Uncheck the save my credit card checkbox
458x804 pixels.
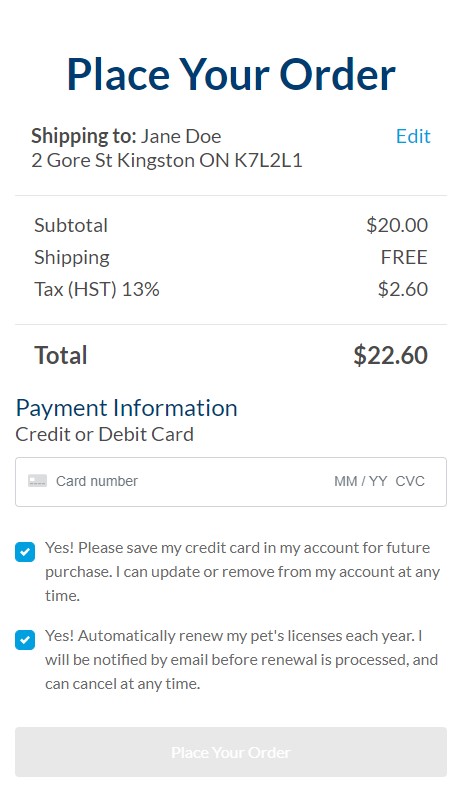25,552
